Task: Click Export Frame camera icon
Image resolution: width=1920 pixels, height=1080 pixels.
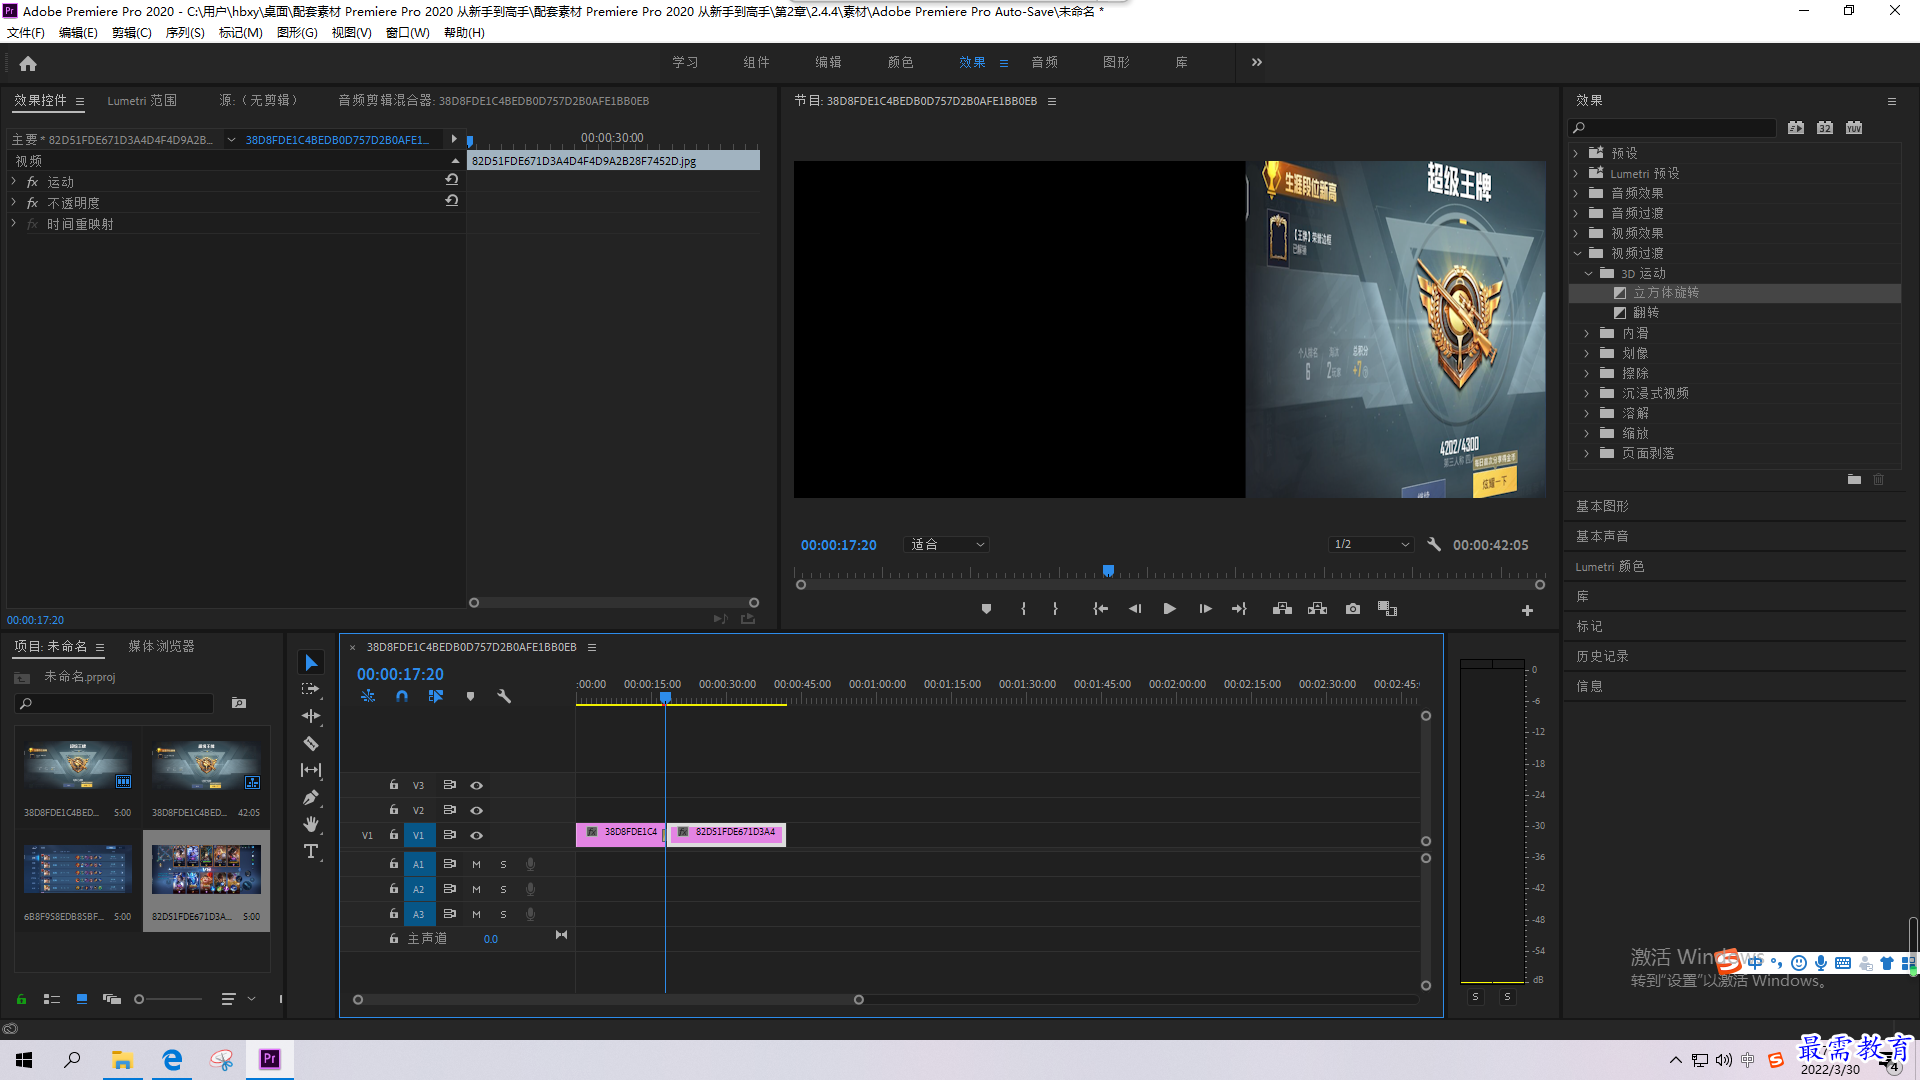Action: 1353,609
